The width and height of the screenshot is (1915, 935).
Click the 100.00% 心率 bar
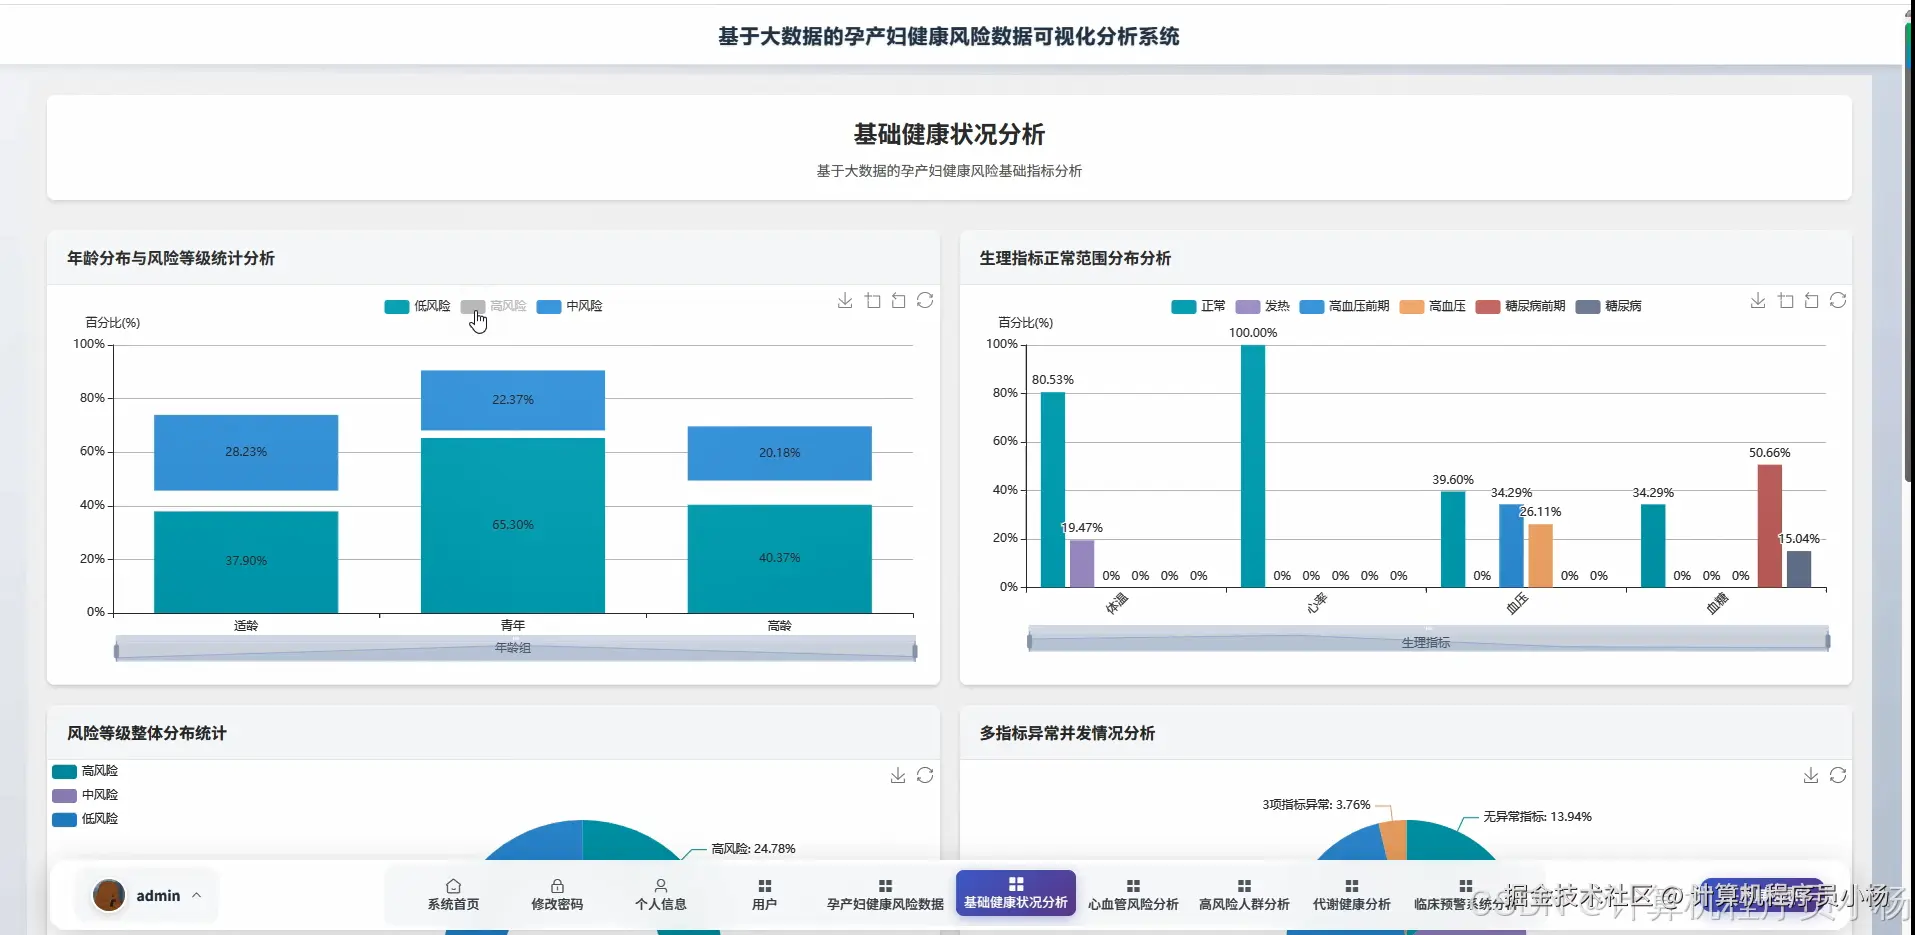coord(1252,466)
